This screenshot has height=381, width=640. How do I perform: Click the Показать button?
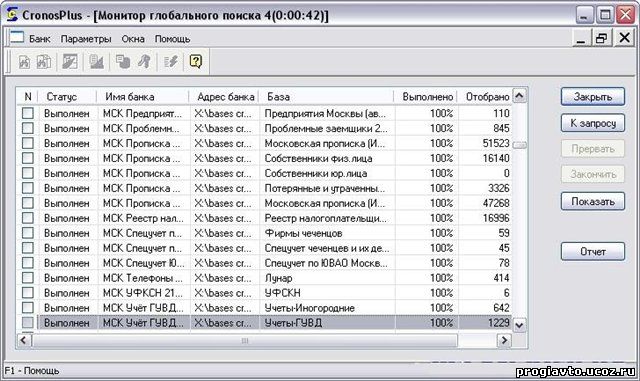[593, 201]
